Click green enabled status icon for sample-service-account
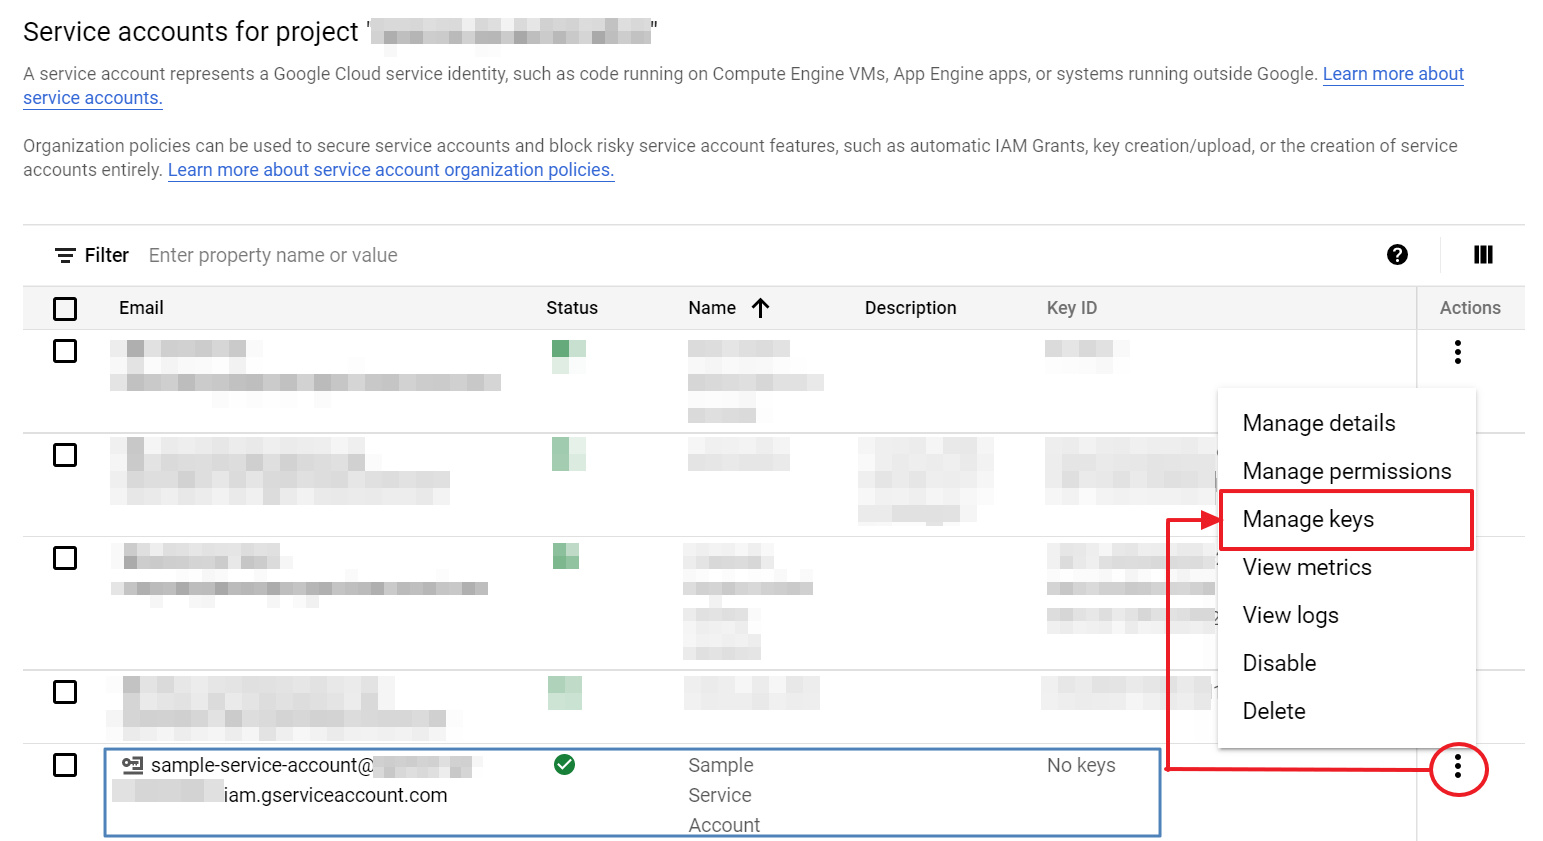This screenshot has height=841, width=1543. coord(564,765)
